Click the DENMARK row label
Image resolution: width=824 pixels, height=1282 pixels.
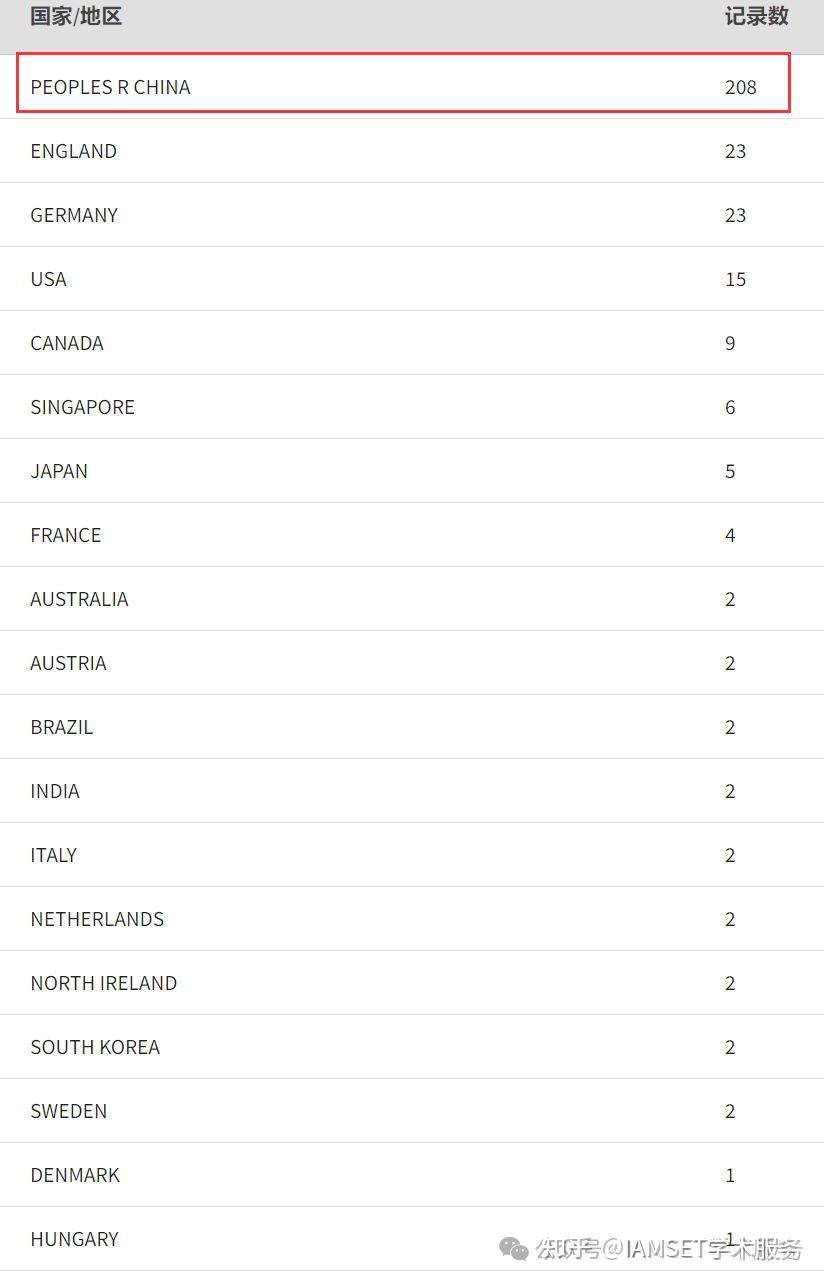click(75, 1175)
